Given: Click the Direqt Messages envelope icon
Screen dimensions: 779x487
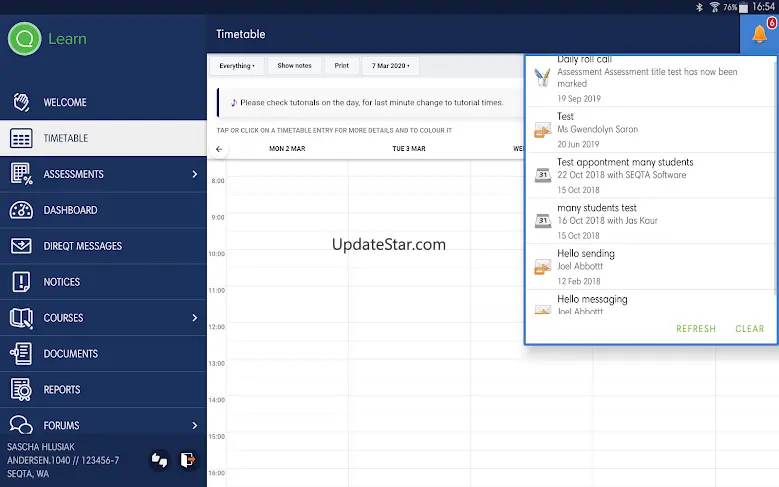Looking at the screenshot, I should tap(21, 246).
